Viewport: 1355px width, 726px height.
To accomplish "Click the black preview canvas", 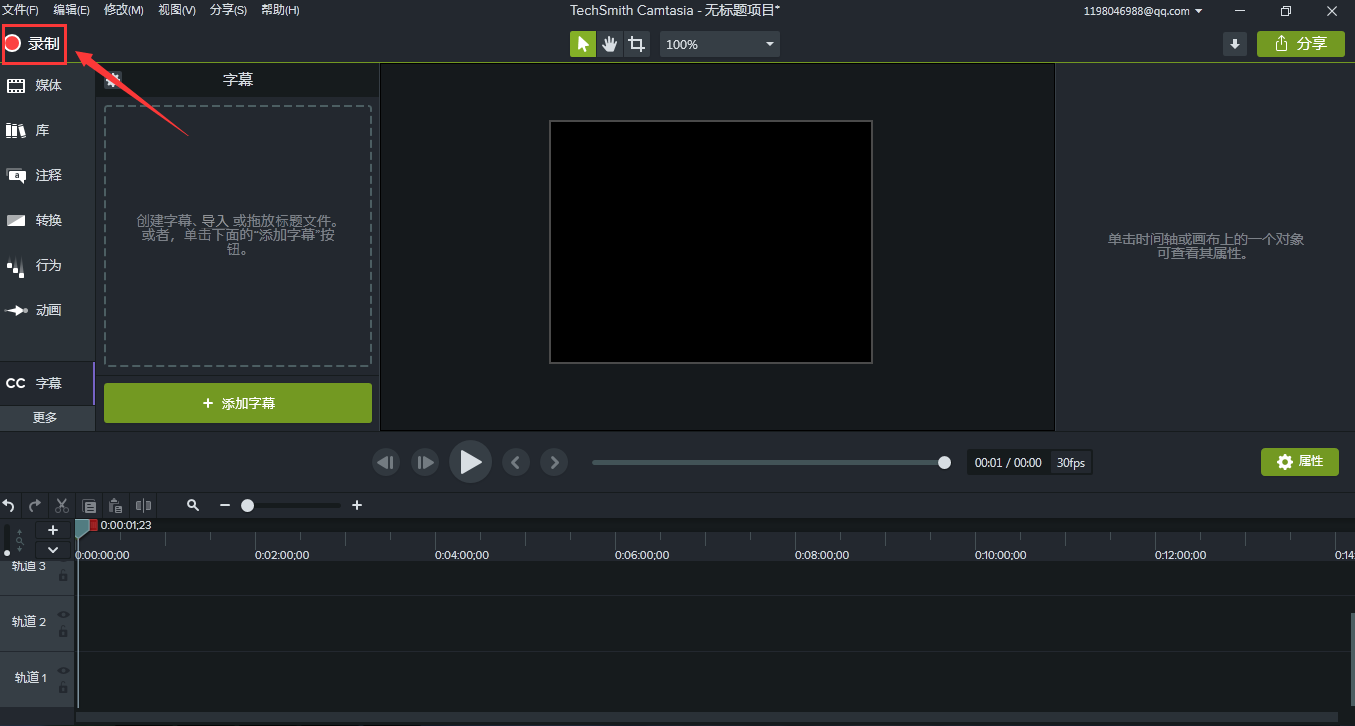I will point(711,242).
